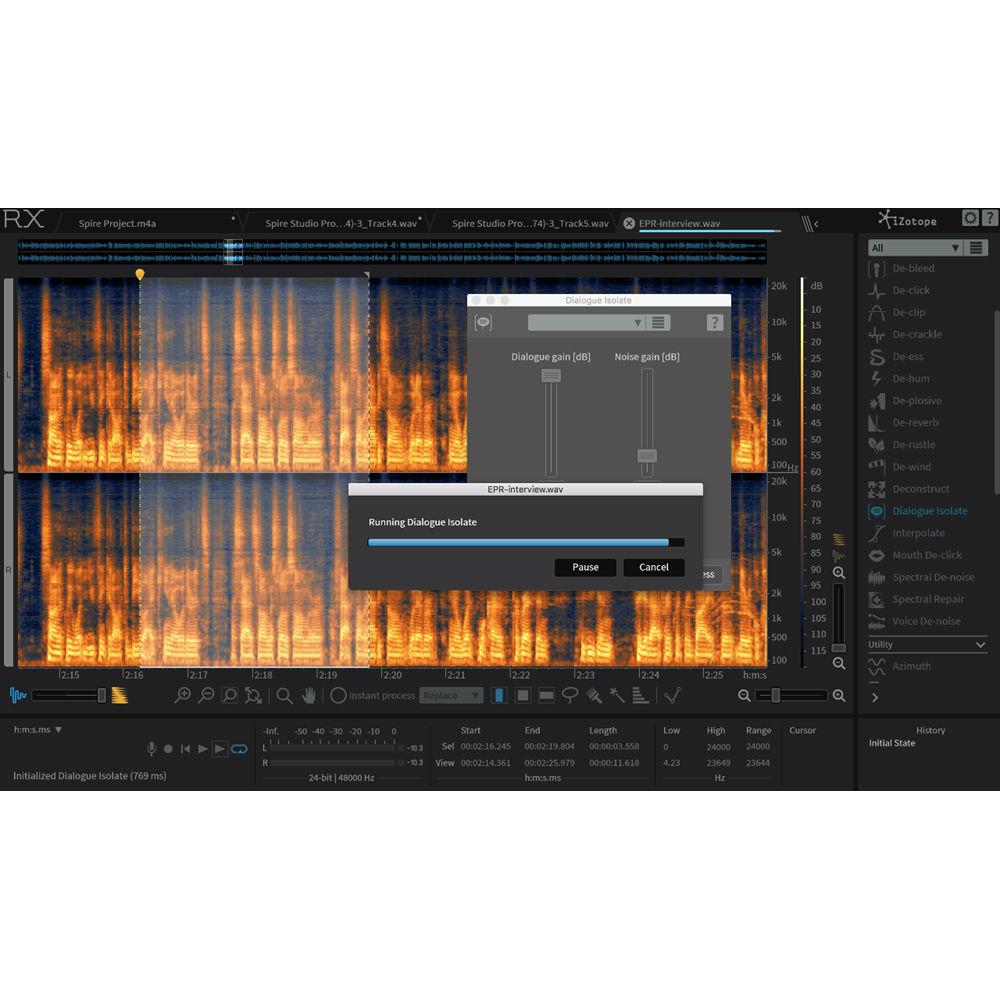Open the Azimuth utility
The image size is (1000, 1000).
click(912, 666)
